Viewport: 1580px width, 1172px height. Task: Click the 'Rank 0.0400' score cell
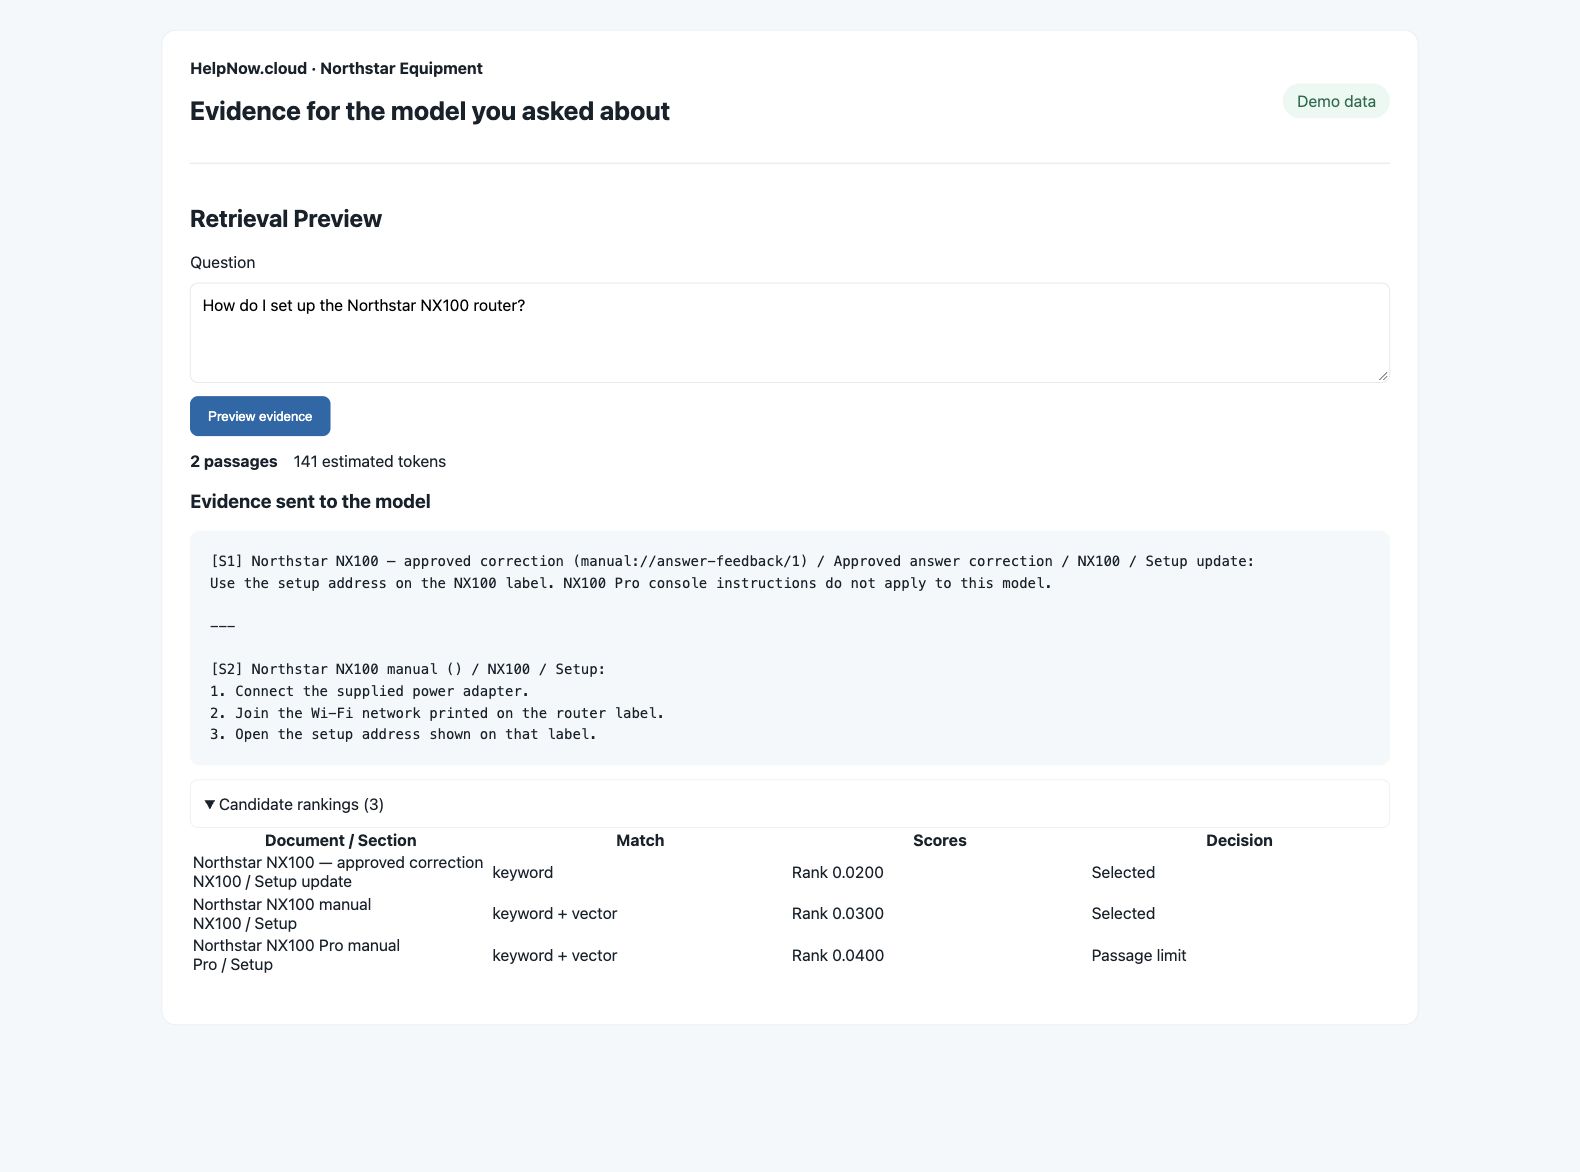tap(838, 955)
